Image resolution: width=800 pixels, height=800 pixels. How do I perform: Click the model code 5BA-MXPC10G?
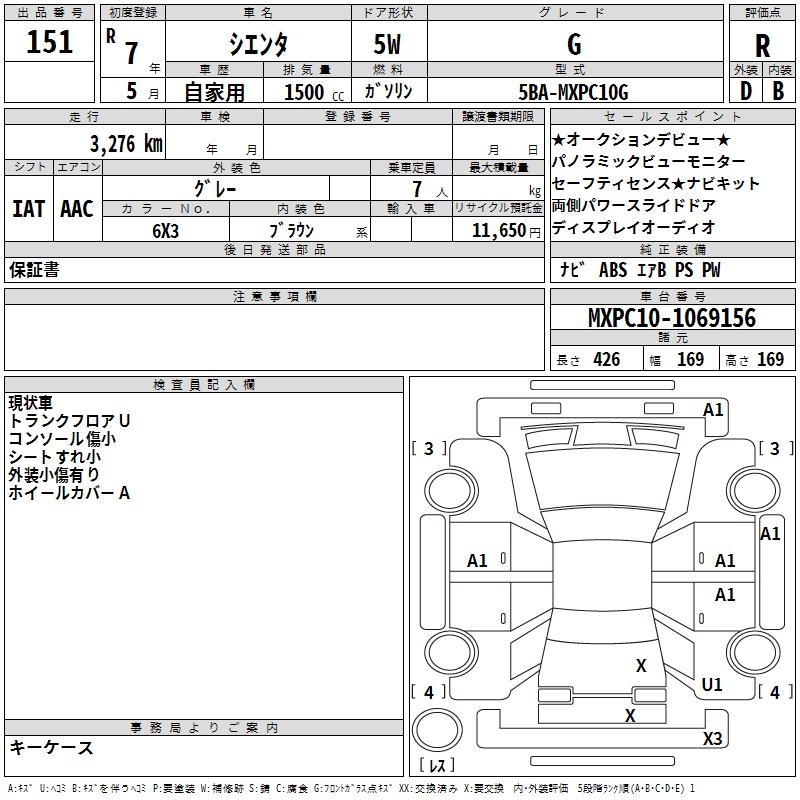pos(573,92)
